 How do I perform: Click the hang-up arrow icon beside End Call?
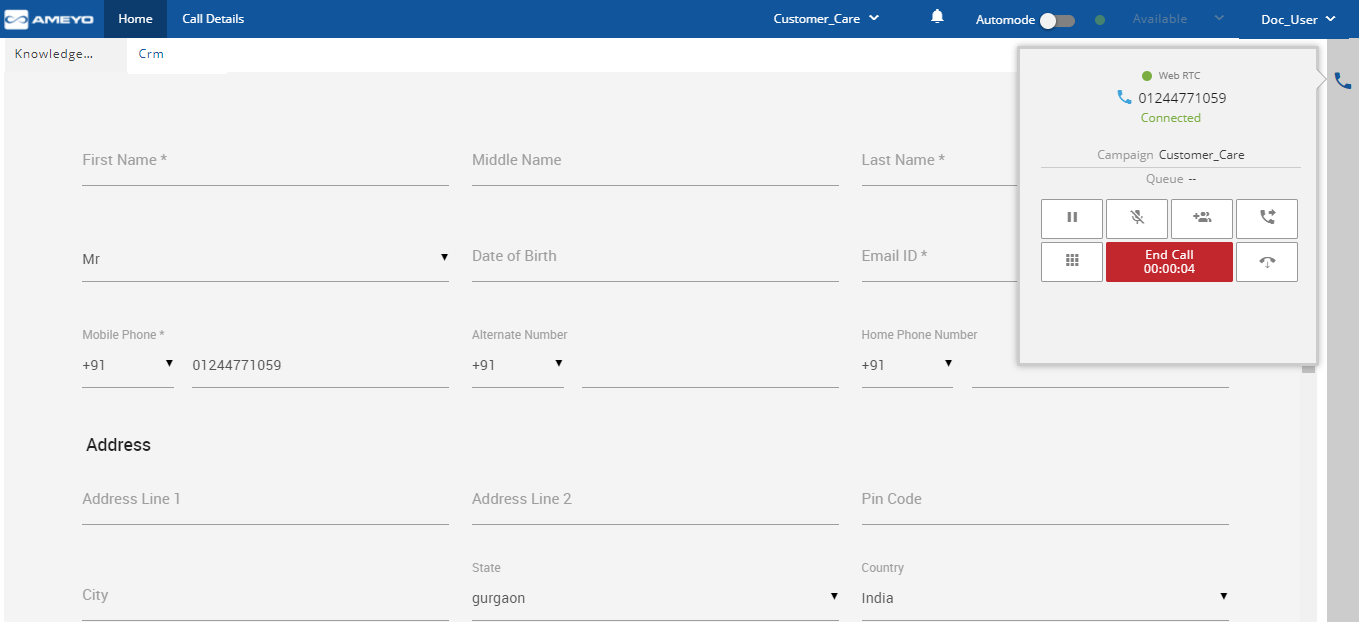pos(1266,262)
